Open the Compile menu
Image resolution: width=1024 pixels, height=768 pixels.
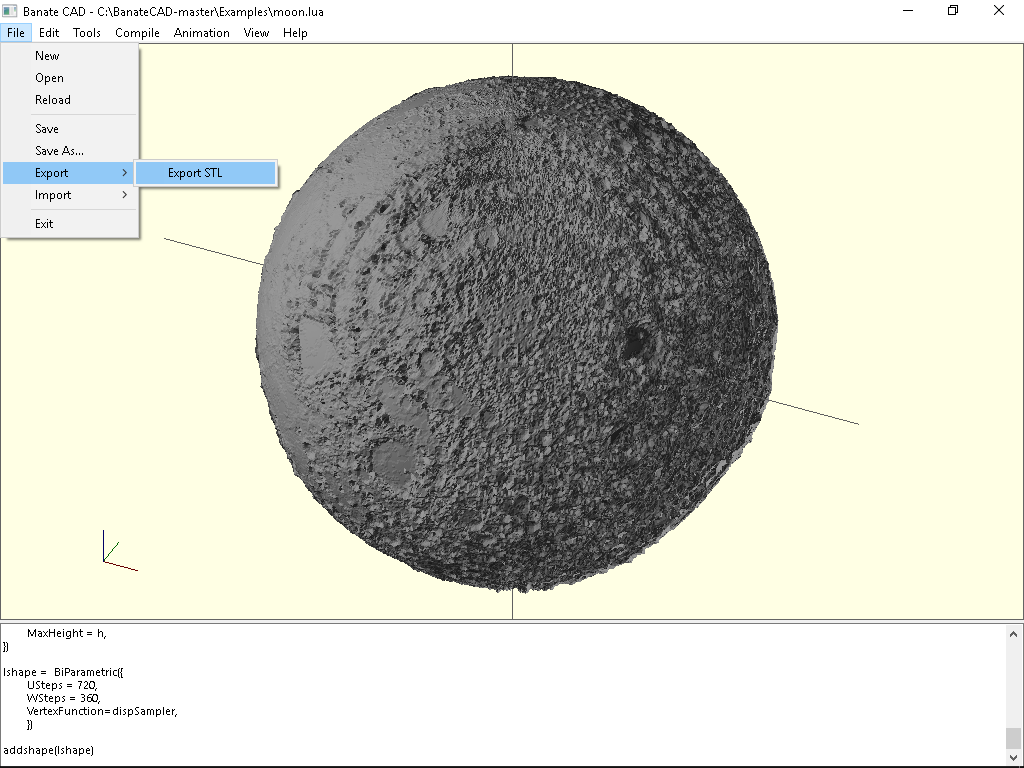click(x=137, y=32)
